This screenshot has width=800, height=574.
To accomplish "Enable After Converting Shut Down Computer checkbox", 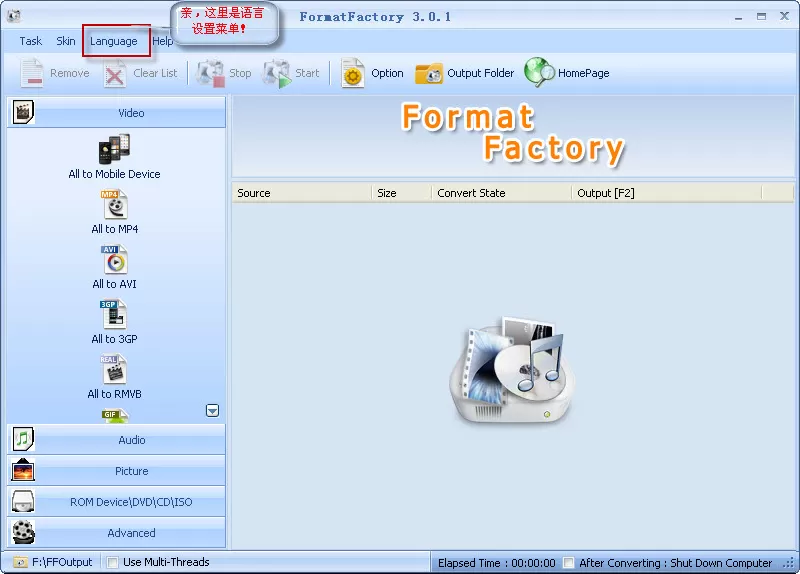I will 568,563.
